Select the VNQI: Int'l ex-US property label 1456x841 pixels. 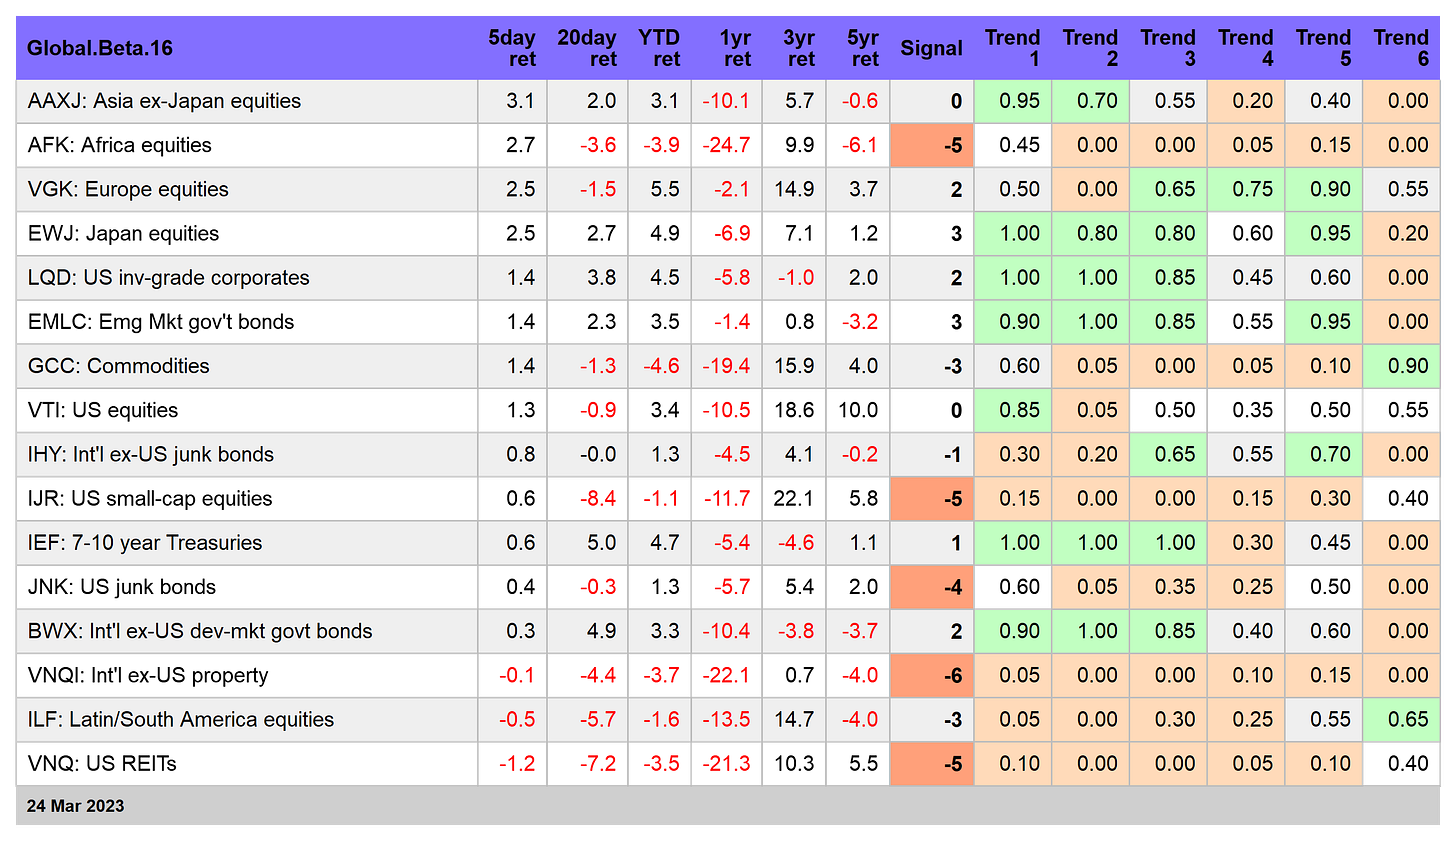[148, 675]
